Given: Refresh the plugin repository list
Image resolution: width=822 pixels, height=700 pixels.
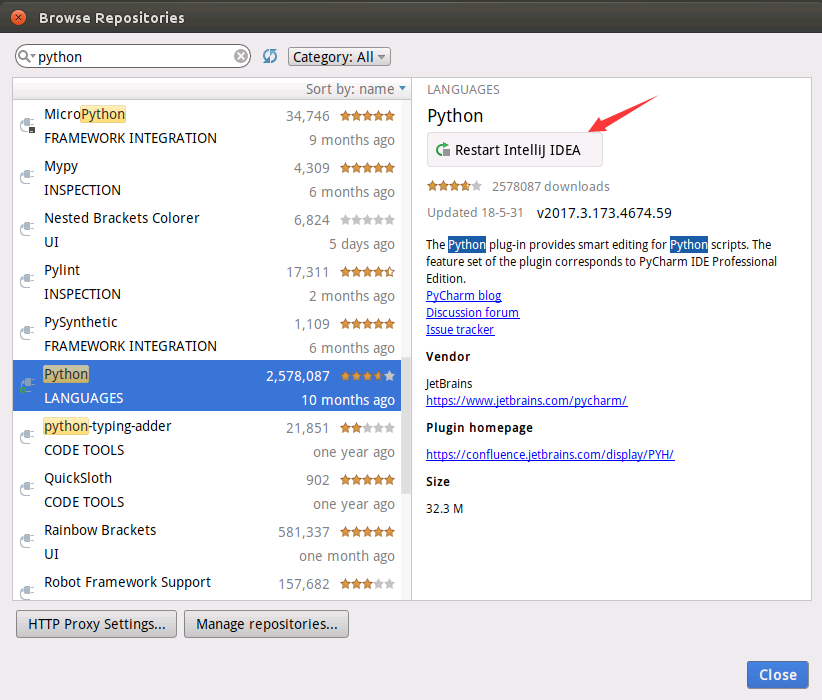Looking at the screenshot, I should click(269, 57).
